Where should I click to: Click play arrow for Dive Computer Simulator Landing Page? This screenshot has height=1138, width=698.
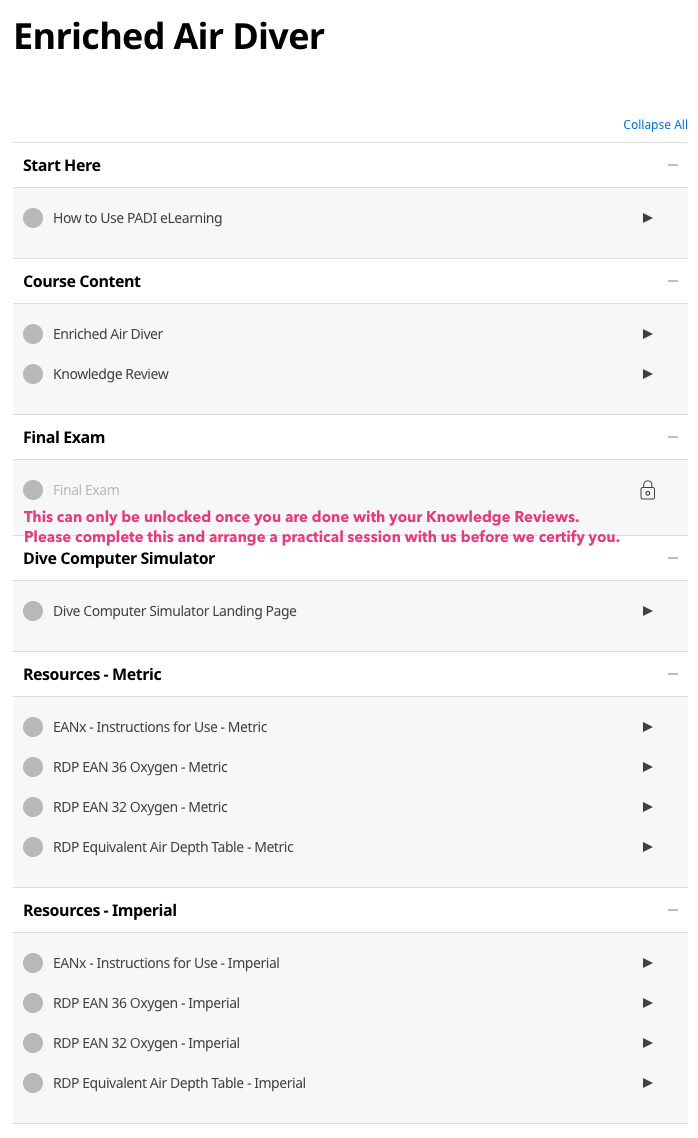pos(647,611)
